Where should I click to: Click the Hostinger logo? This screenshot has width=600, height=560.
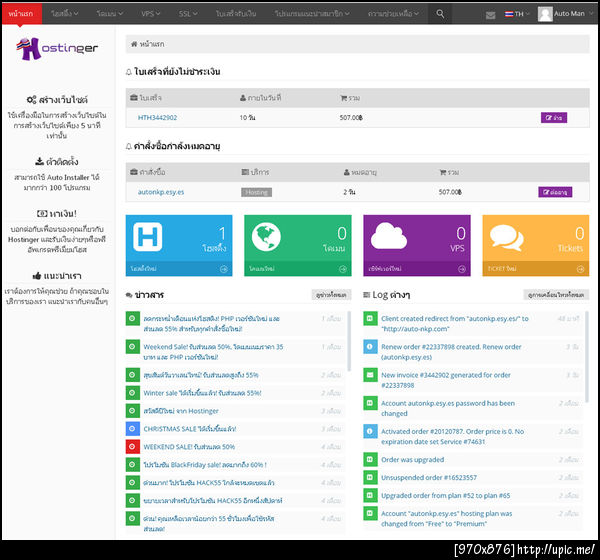(57, 49)
